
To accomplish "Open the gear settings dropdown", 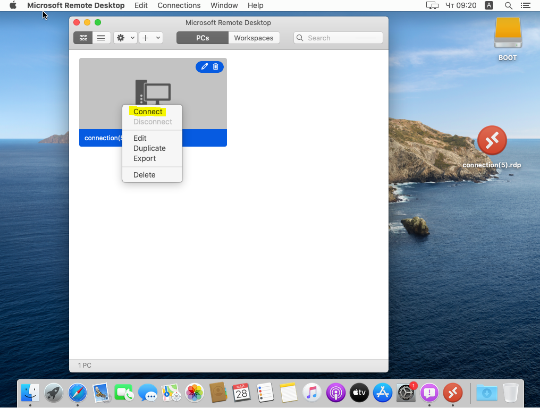I will (x=125, y=38).
